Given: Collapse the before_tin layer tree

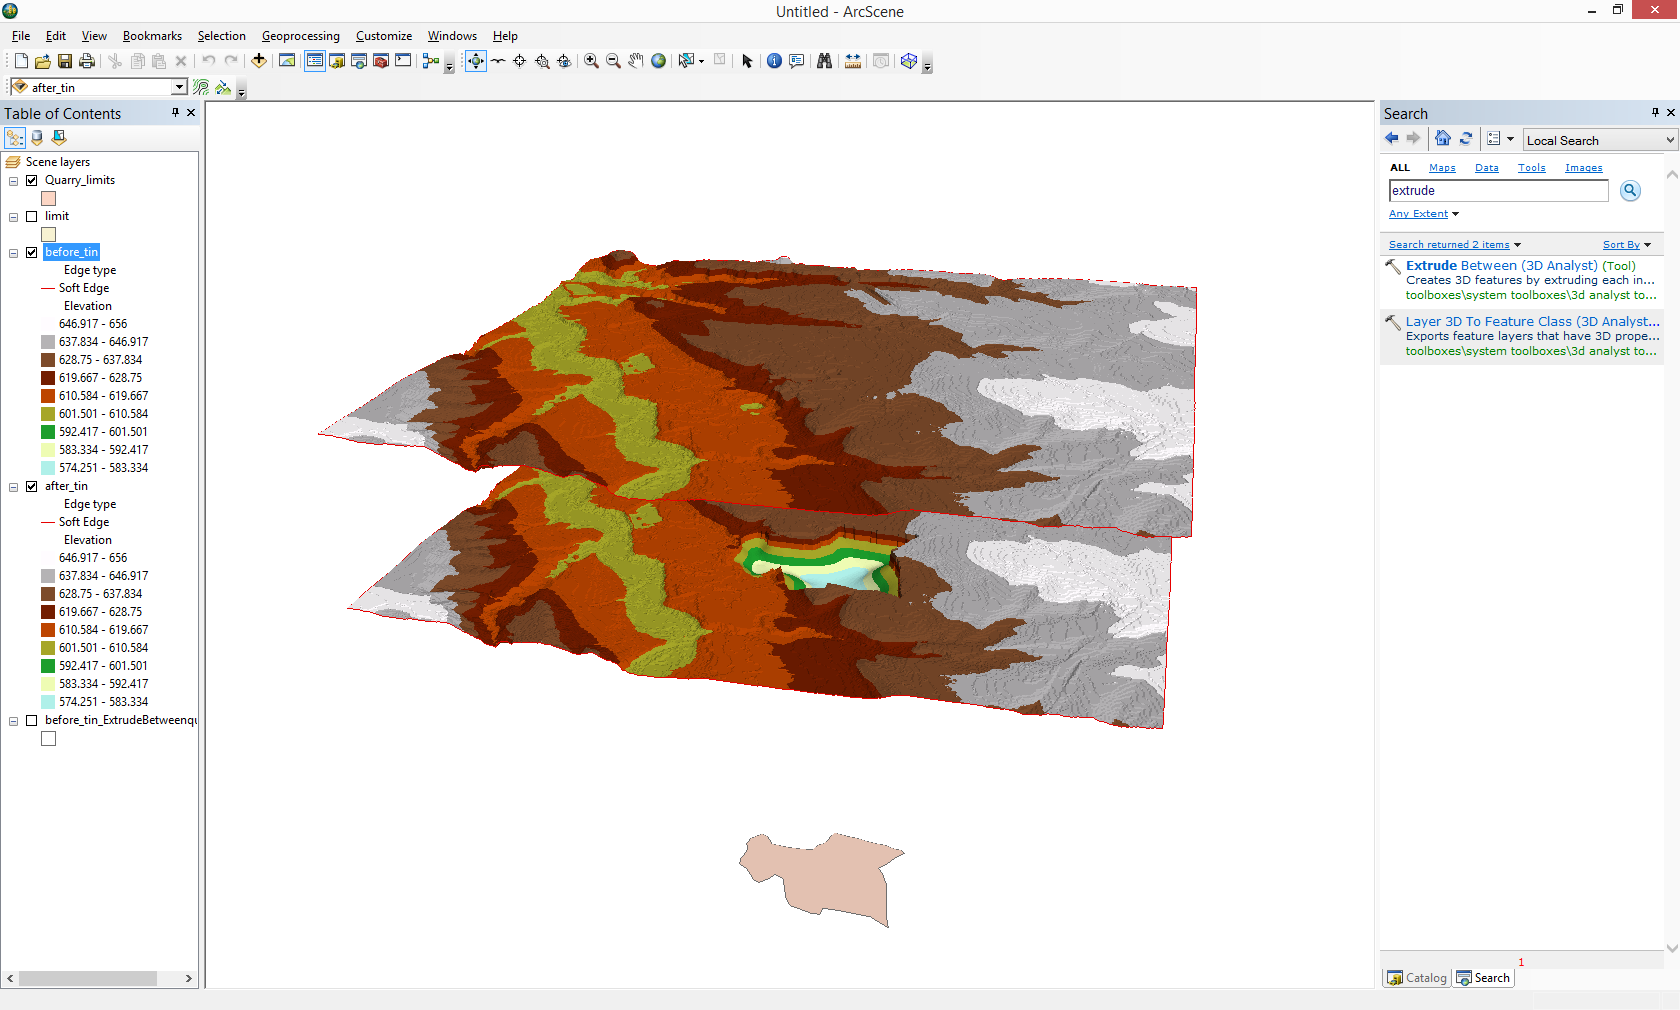Looking at the screenshot, I should pyautogui.click(x=14, y=253).
